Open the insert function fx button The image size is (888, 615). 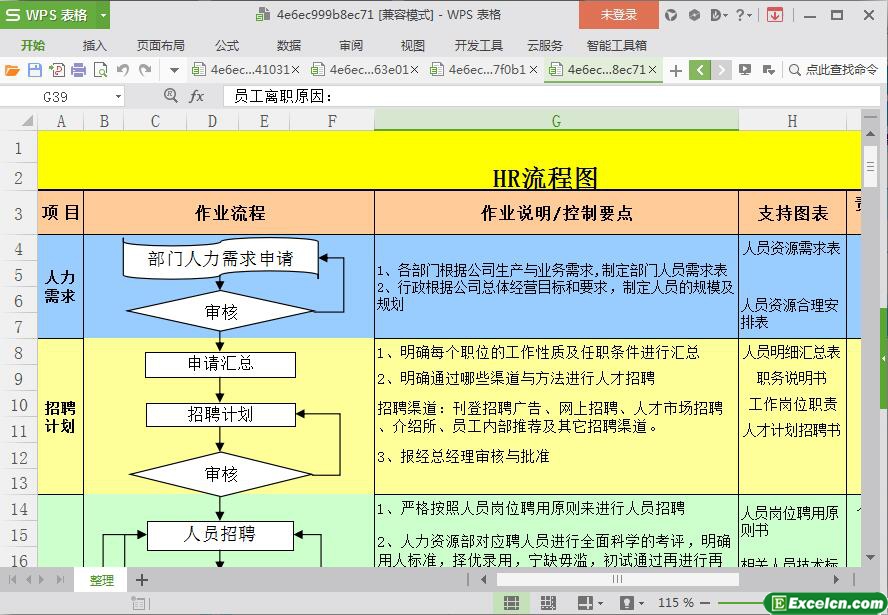pyautogui.click(x=197, y=96)
